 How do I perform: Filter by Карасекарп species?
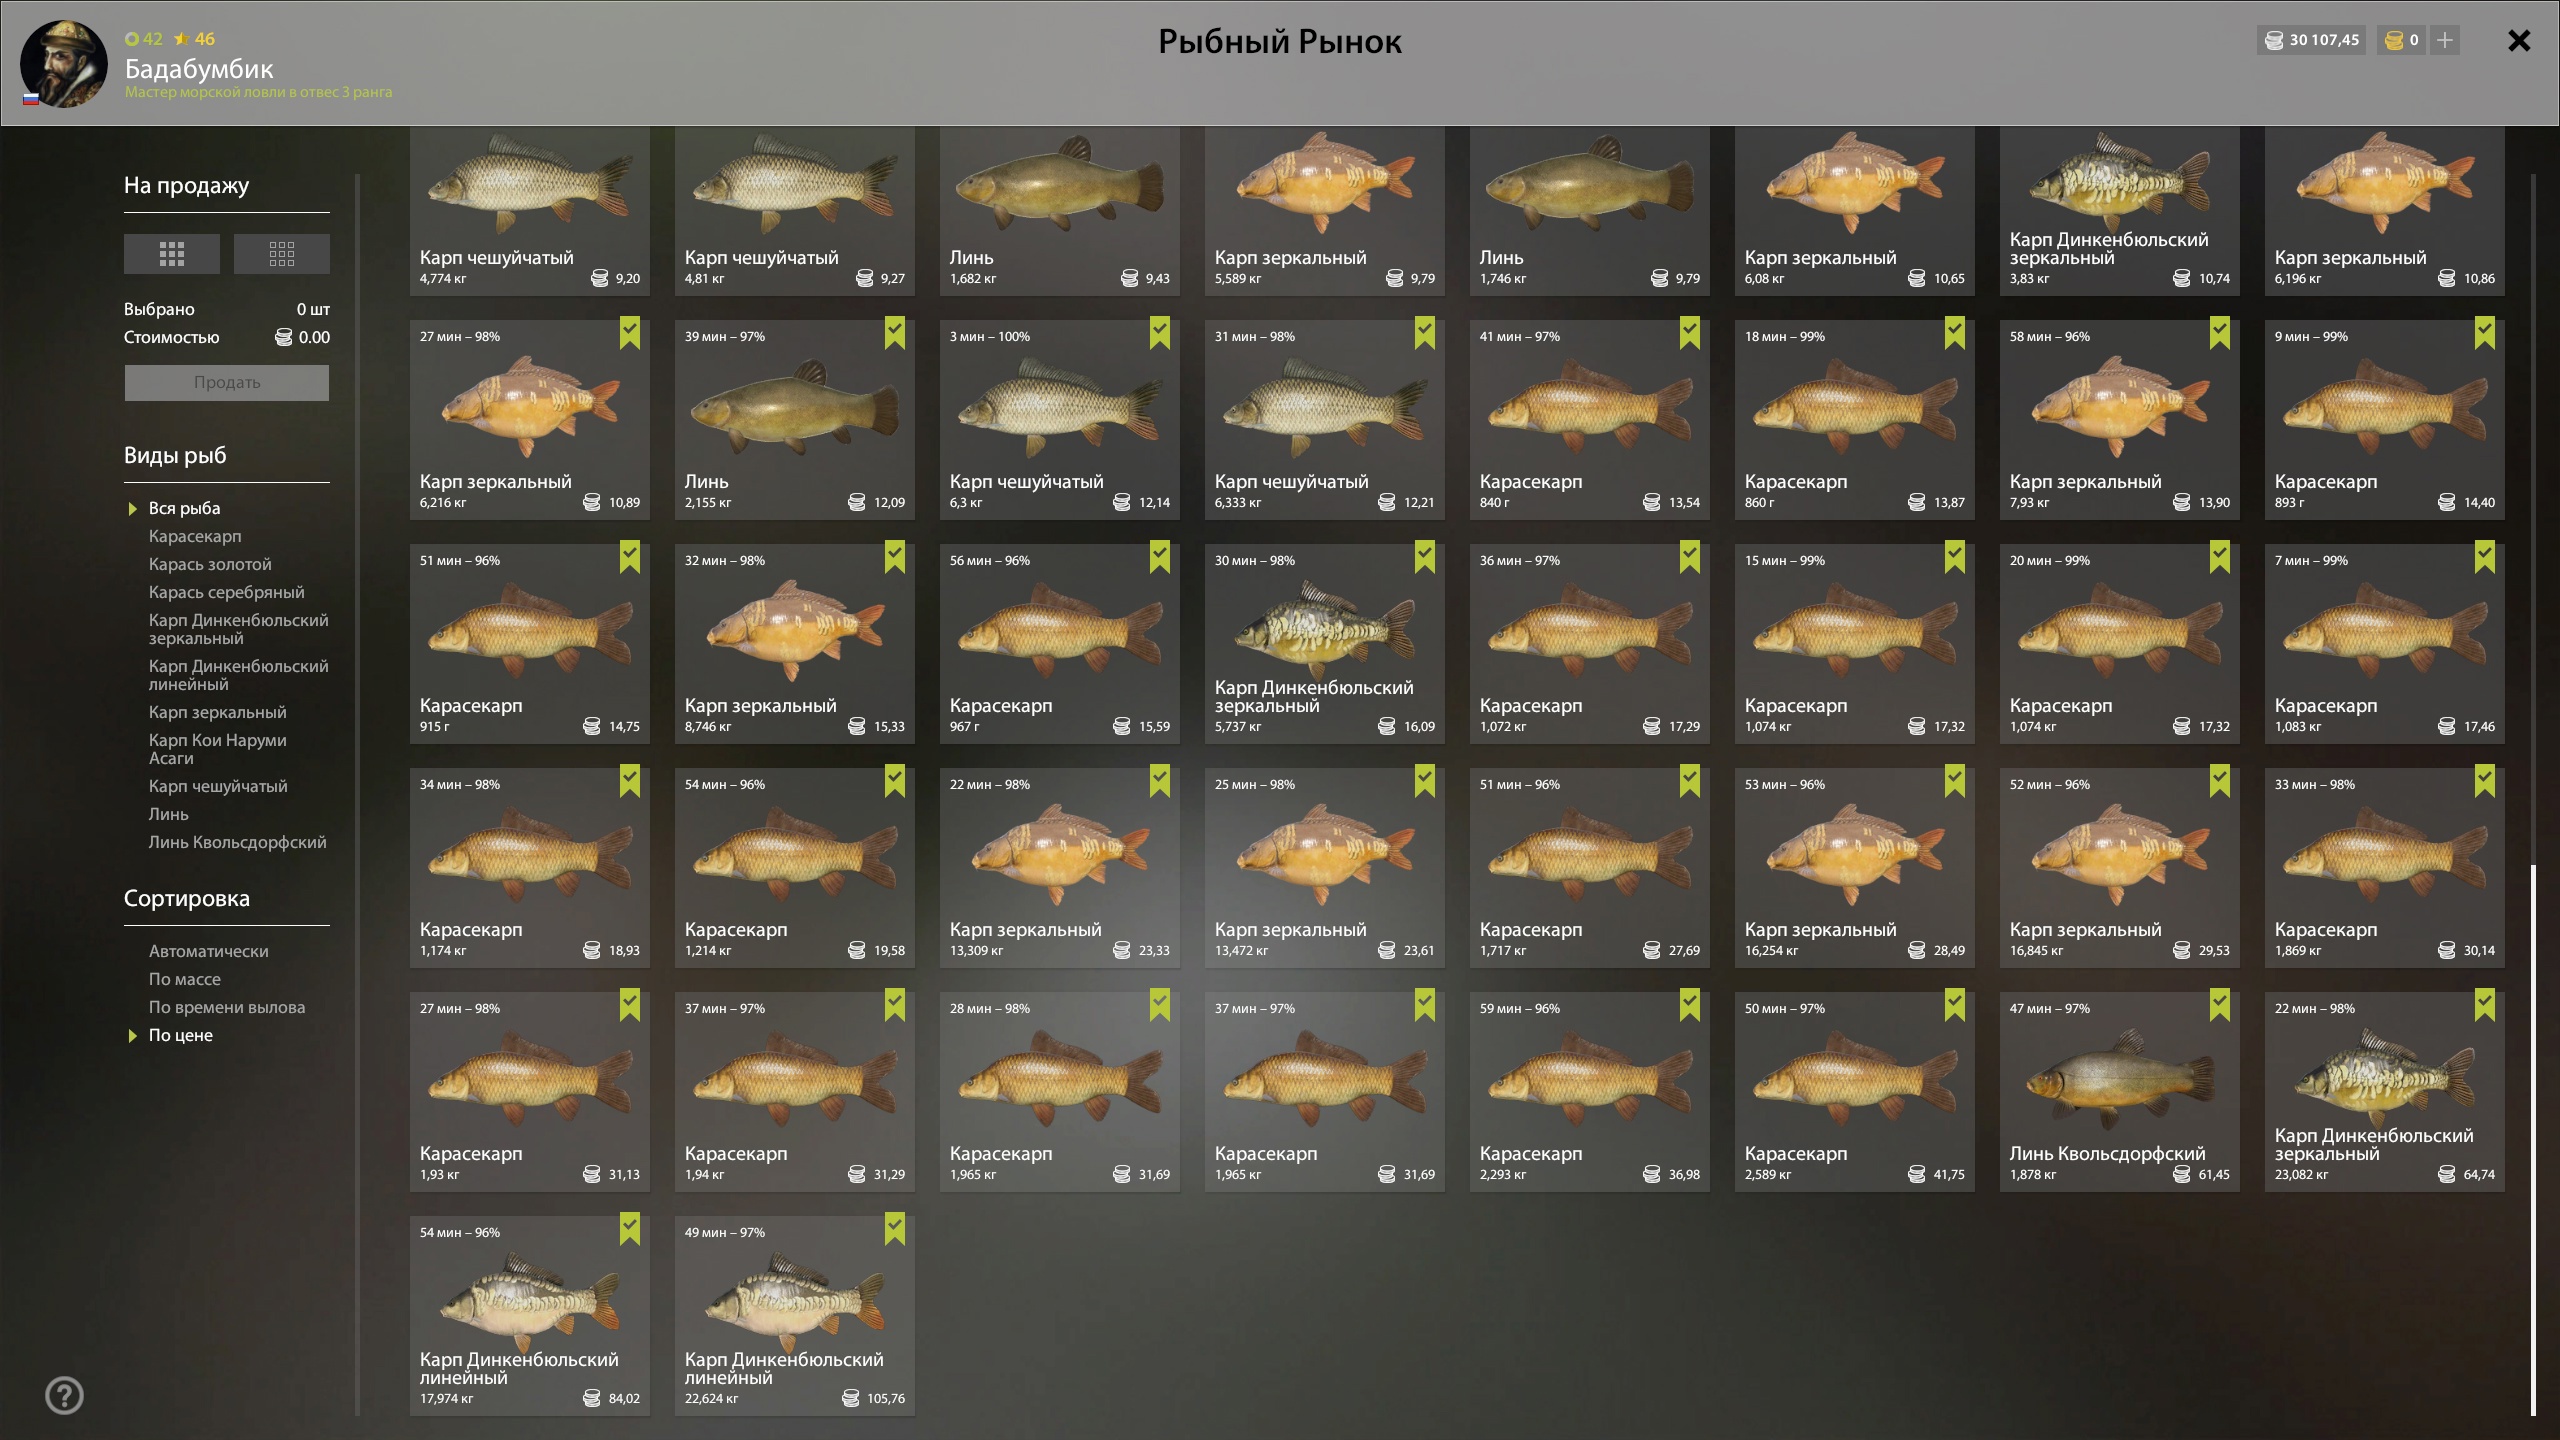[195, 536]
